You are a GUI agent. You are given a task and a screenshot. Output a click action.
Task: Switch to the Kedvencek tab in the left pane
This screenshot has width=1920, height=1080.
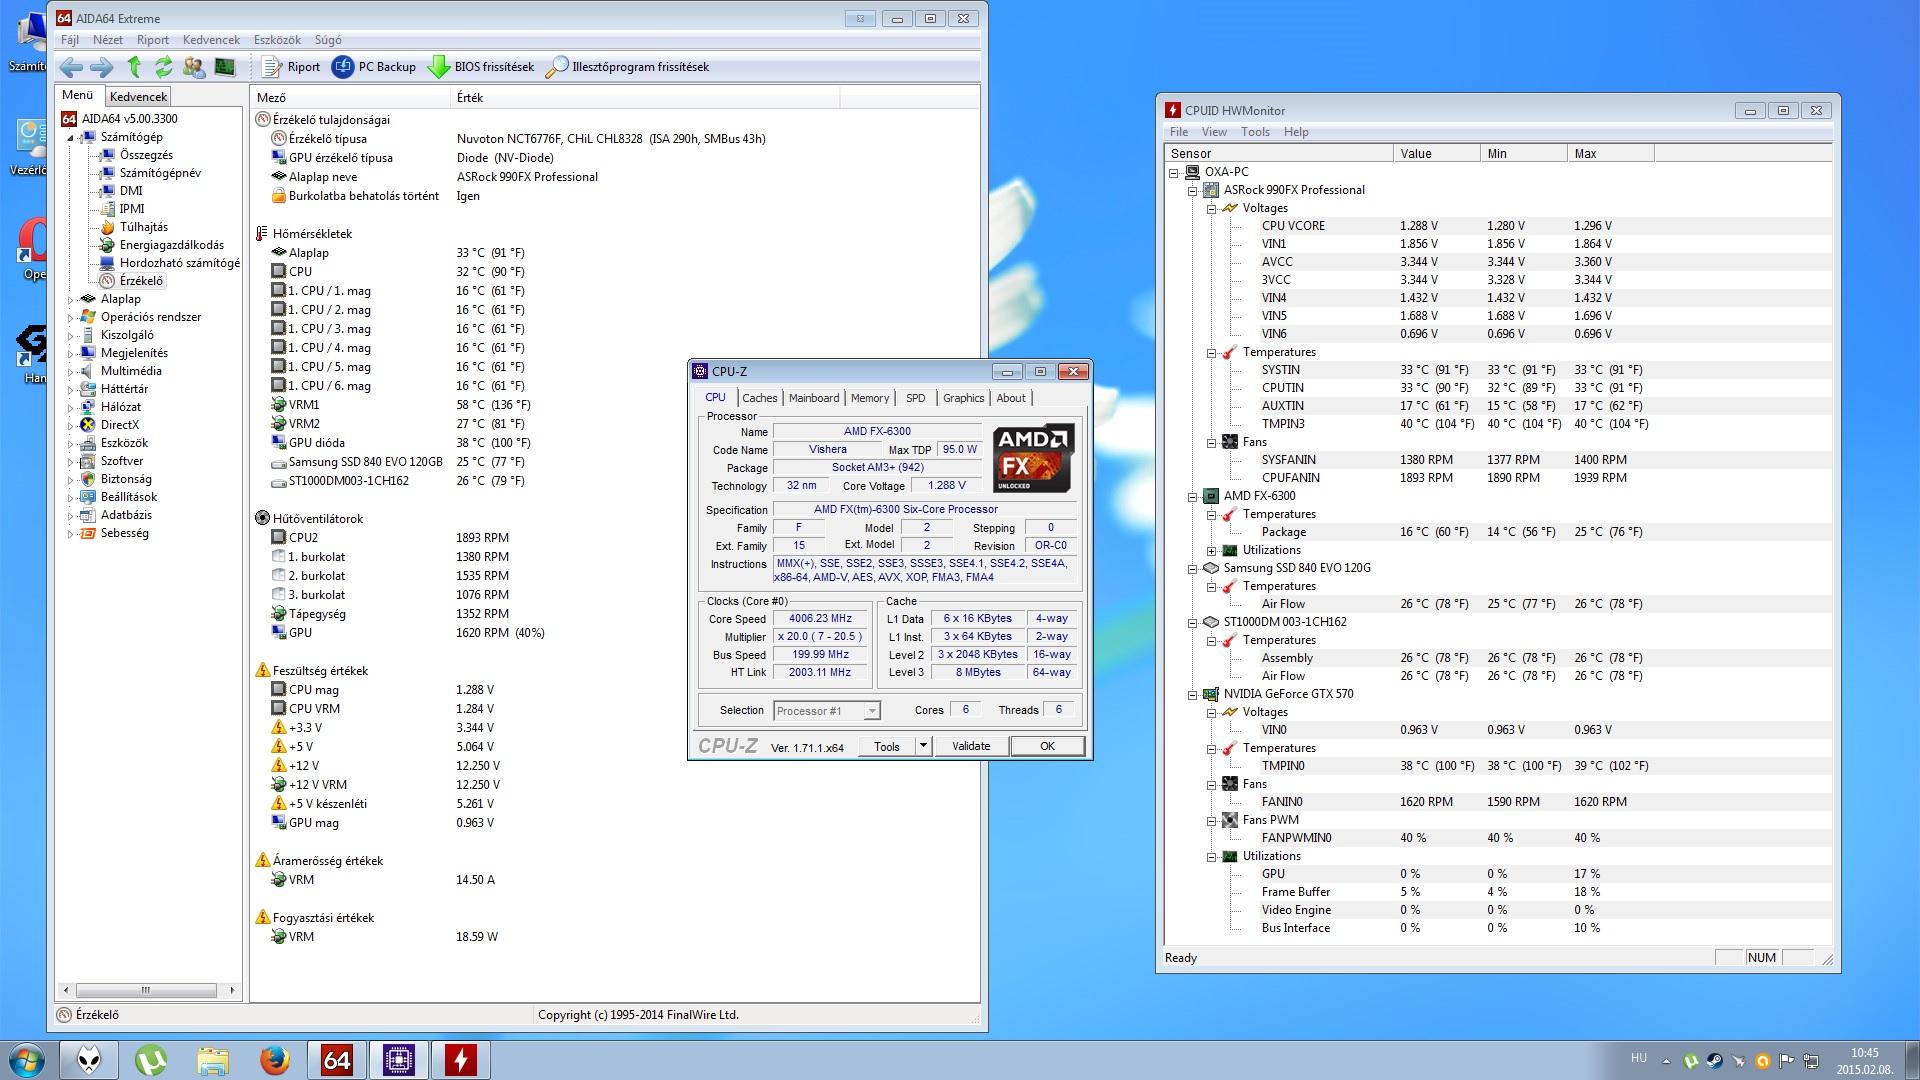coord(138,97)
